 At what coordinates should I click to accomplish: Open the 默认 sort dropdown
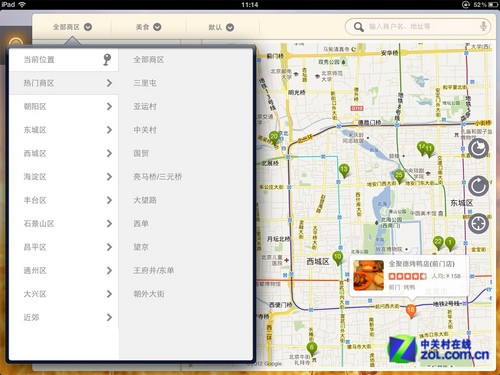tap(221, 27)
